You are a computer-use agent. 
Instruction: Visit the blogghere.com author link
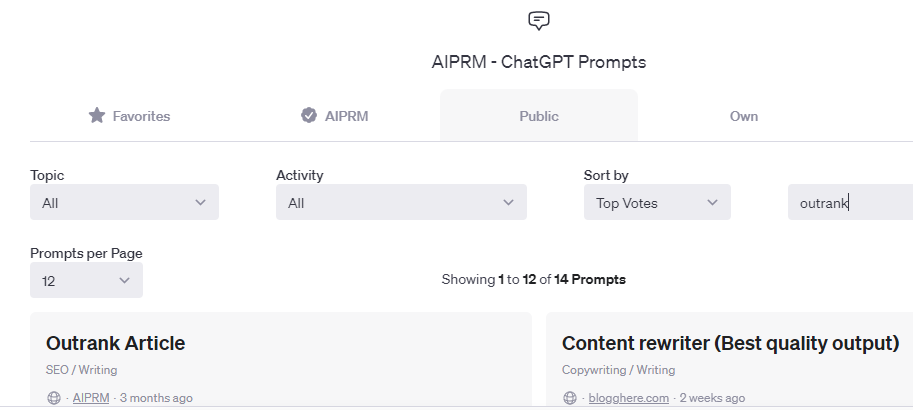[628, 398]
